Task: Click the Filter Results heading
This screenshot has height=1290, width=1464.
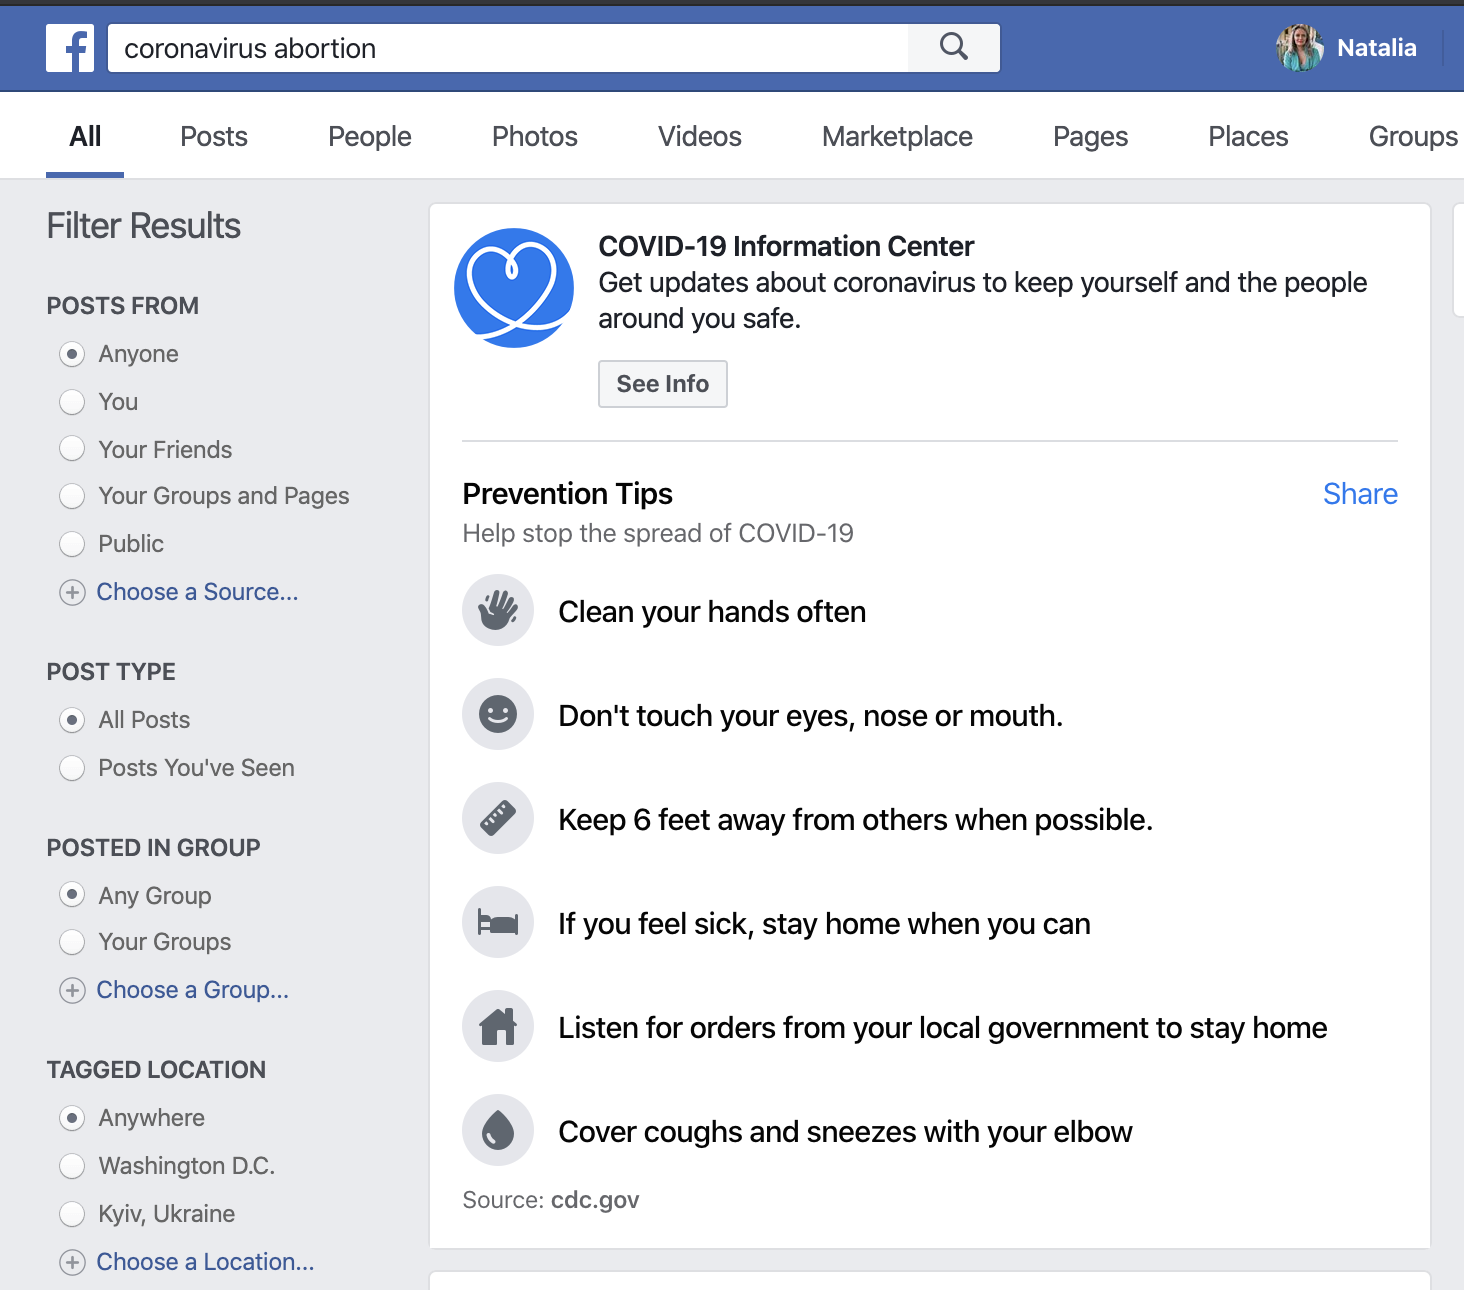Action: [143, 226]
